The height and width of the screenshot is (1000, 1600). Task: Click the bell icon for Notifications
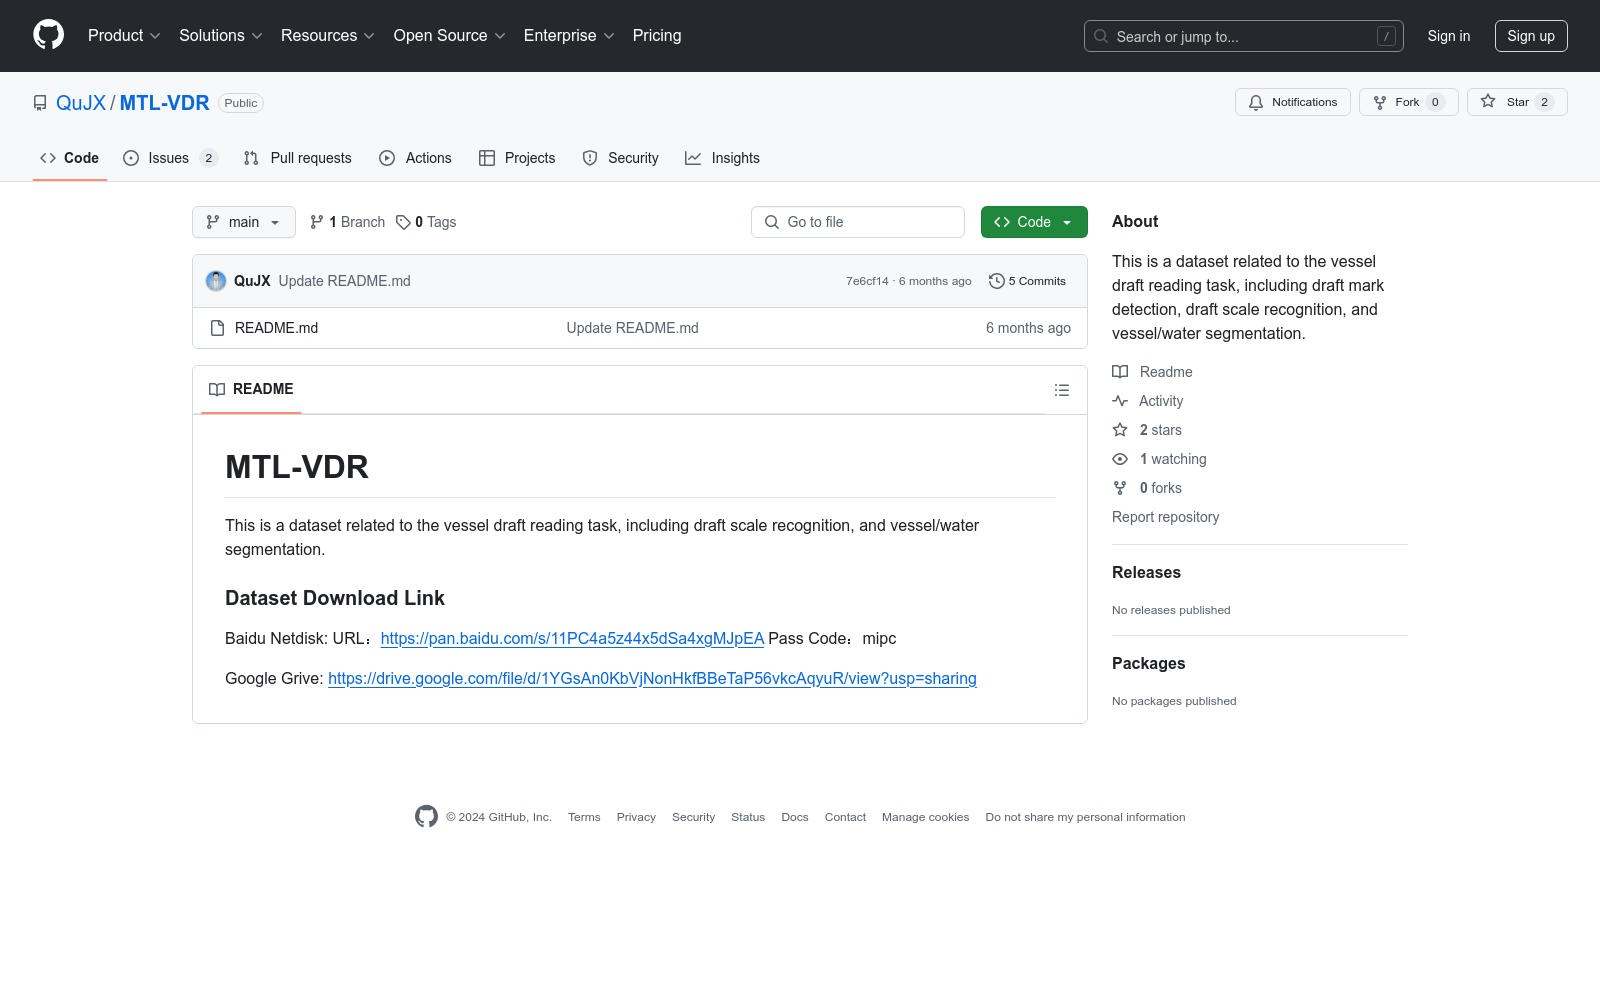tap(1256, 102)
